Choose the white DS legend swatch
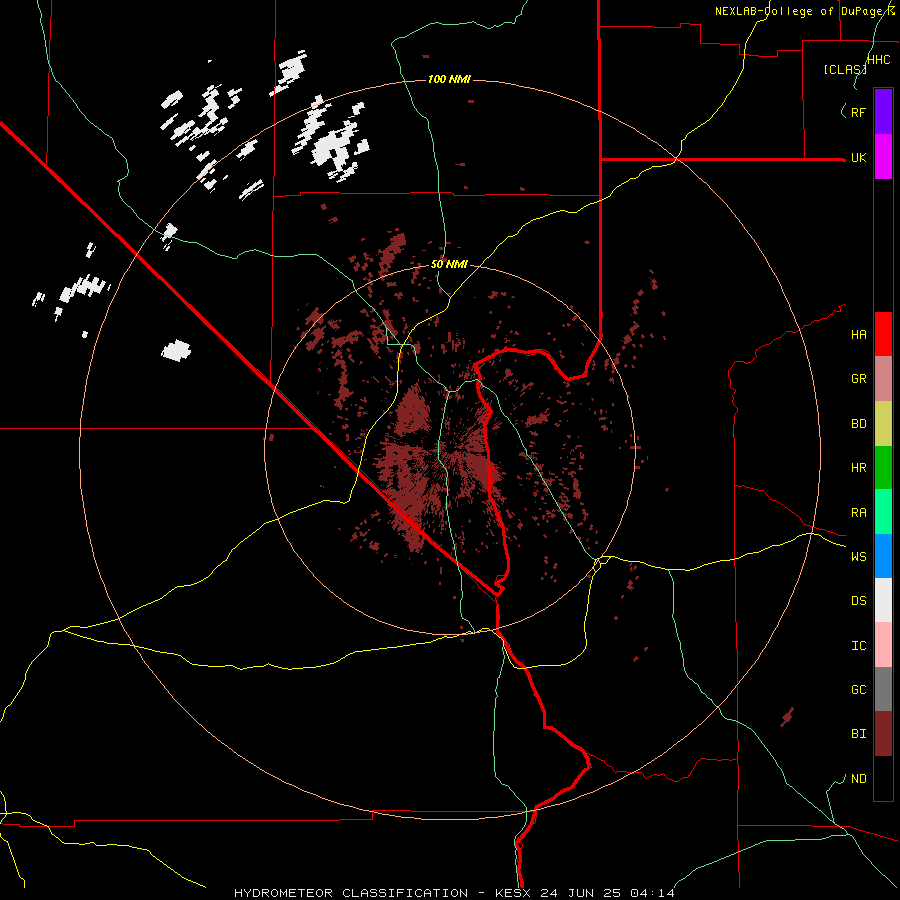Image resolution: width=900 pixels, height=900 pixels. point(883,600)
